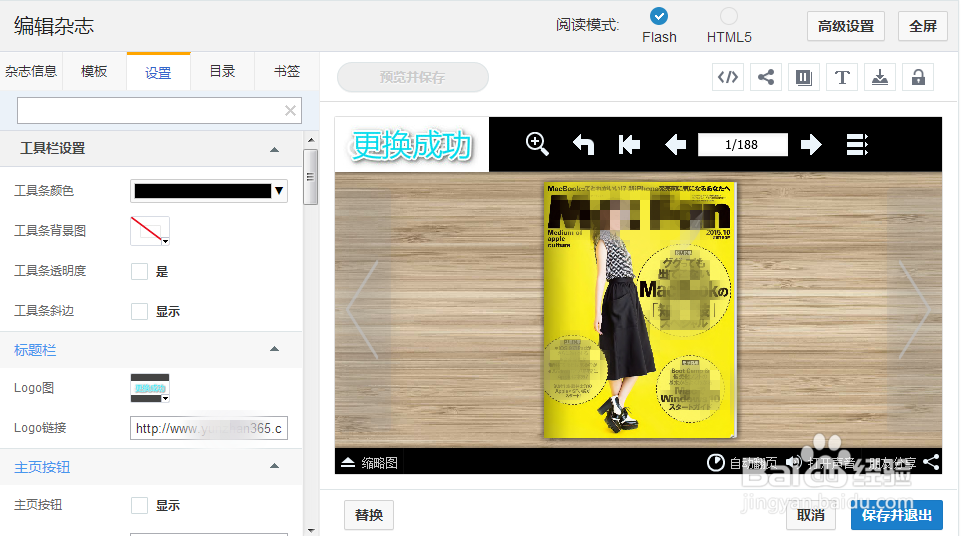The width and height of the screenshot is (966, 536).
Task: Switch to 杂志信息 tab
Action: pos(31,71)
